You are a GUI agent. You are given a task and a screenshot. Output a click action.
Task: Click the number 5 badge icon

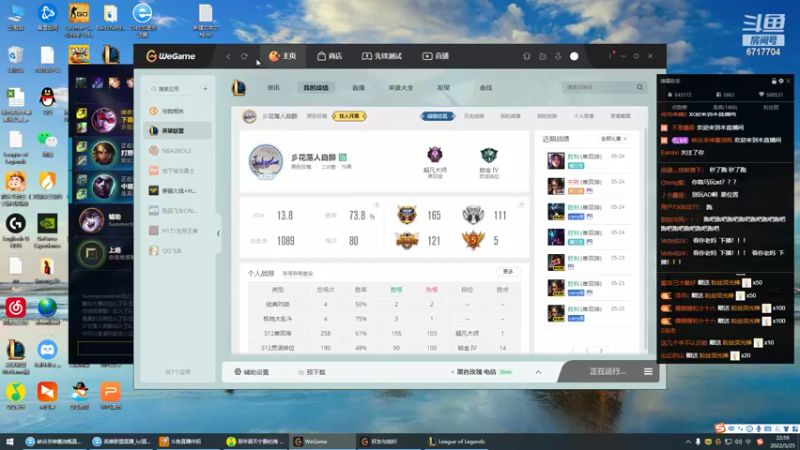(473, 240)
